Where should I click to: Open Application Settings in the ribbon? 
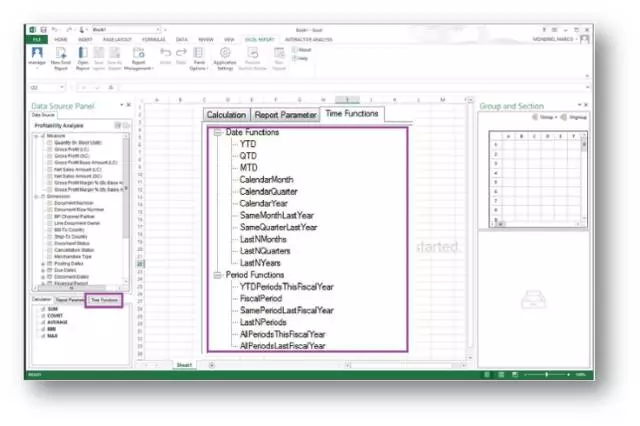click(226, 53)
